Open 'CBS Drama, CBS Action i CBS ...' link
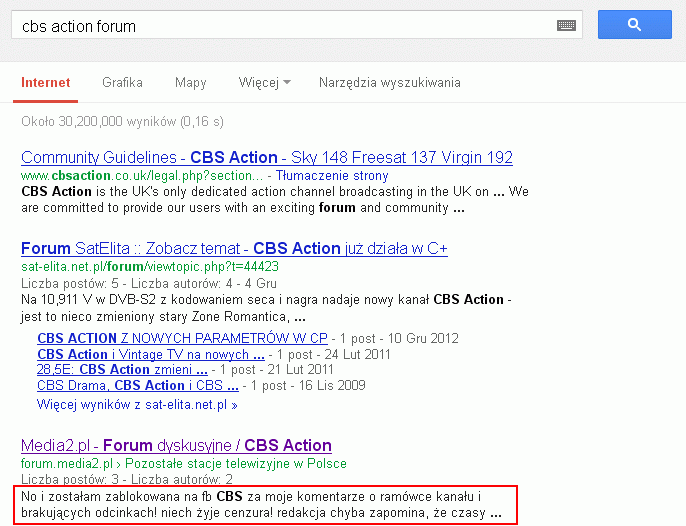The width and height of the screenshot is (686, 526). (x=138, y=386)
